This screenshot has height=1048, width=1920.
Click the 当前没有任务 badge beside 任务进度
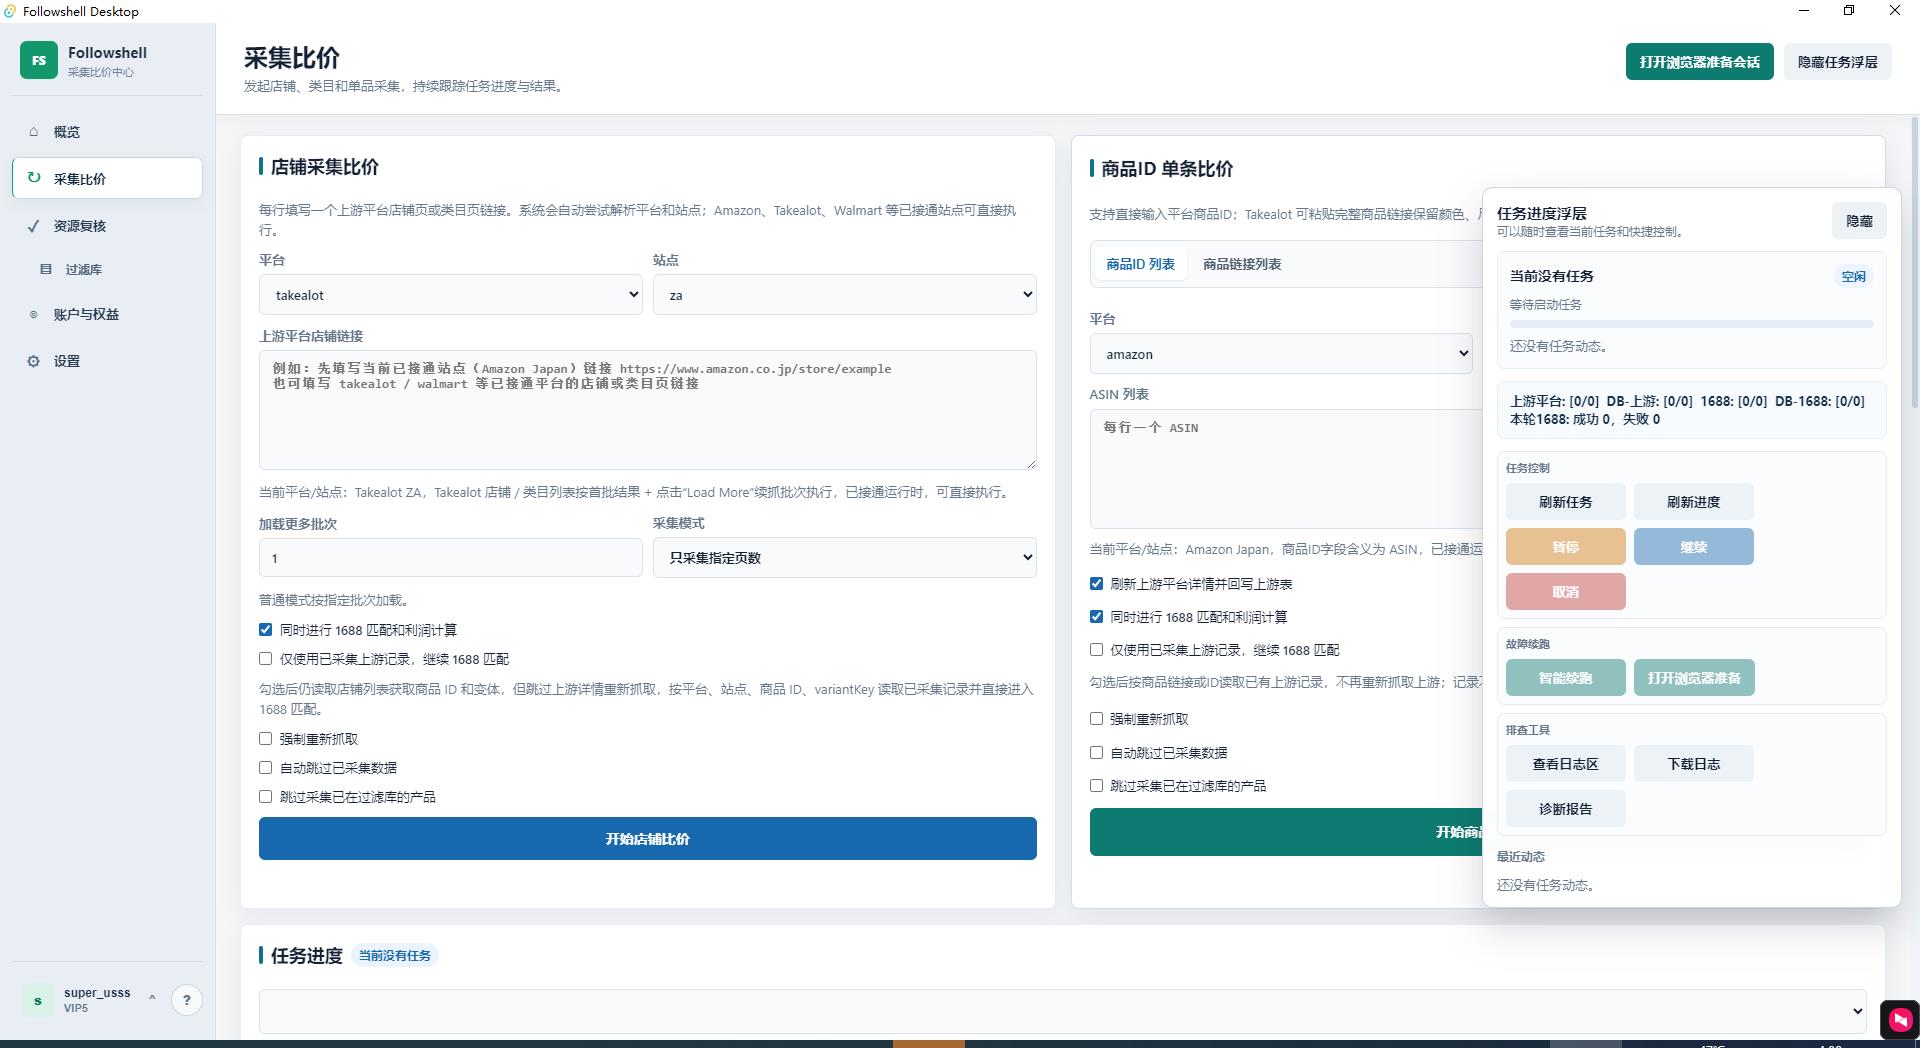(395, 956)
